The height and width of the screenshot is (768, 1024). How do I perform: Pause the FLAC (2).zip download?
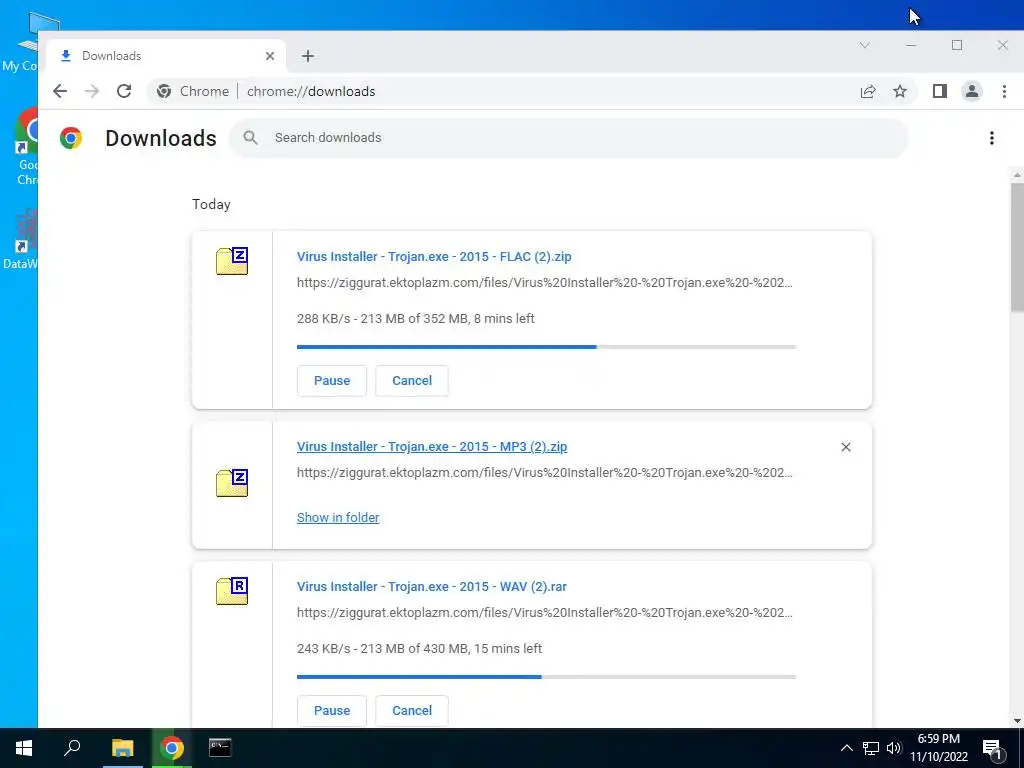(332, 381)
